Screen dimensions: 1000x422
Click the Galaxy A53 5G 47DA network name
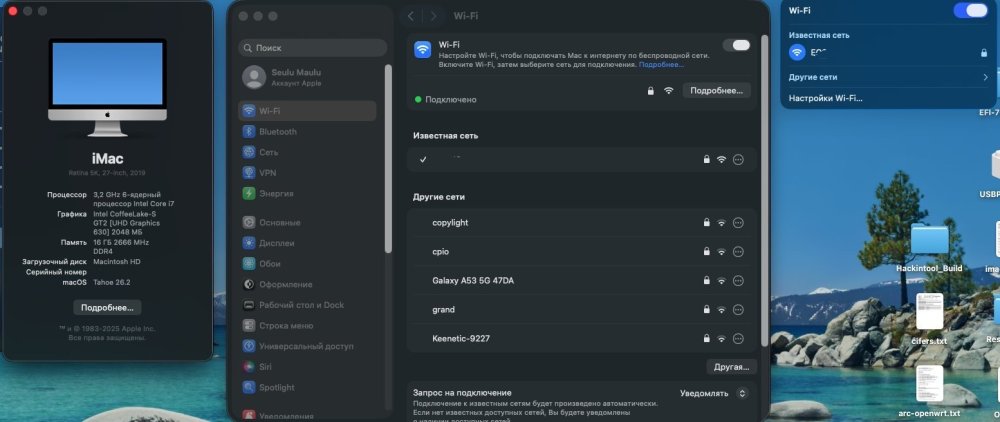pyautogui.click(x=473, y=280)
